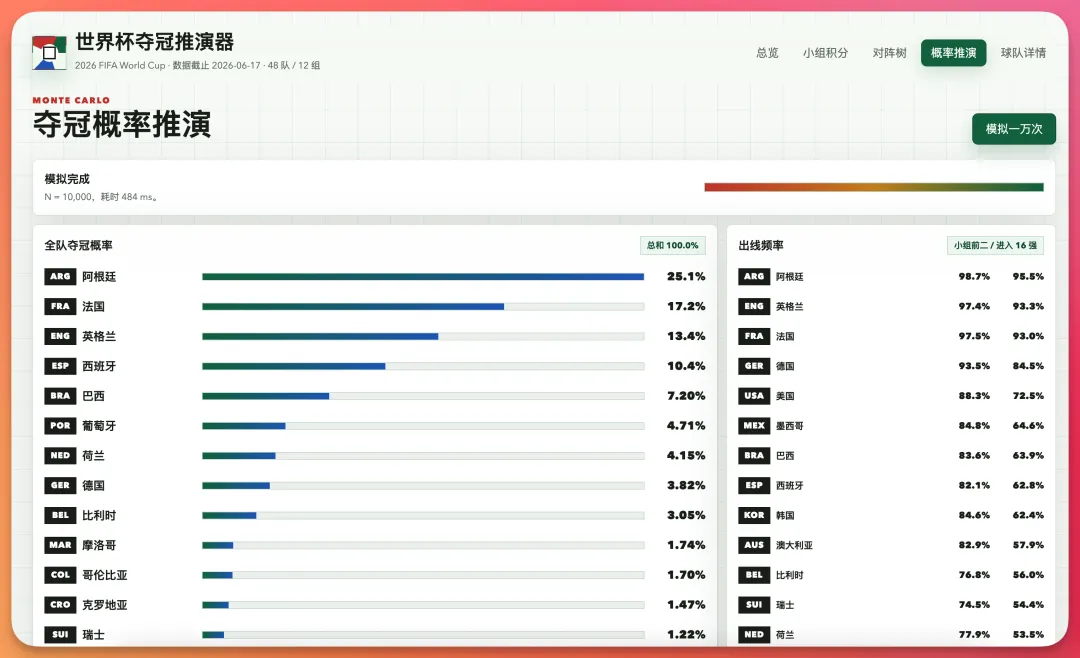Click the CRO badge next to 克罗地亚
1080x658 pixels.
coord(60,605)
